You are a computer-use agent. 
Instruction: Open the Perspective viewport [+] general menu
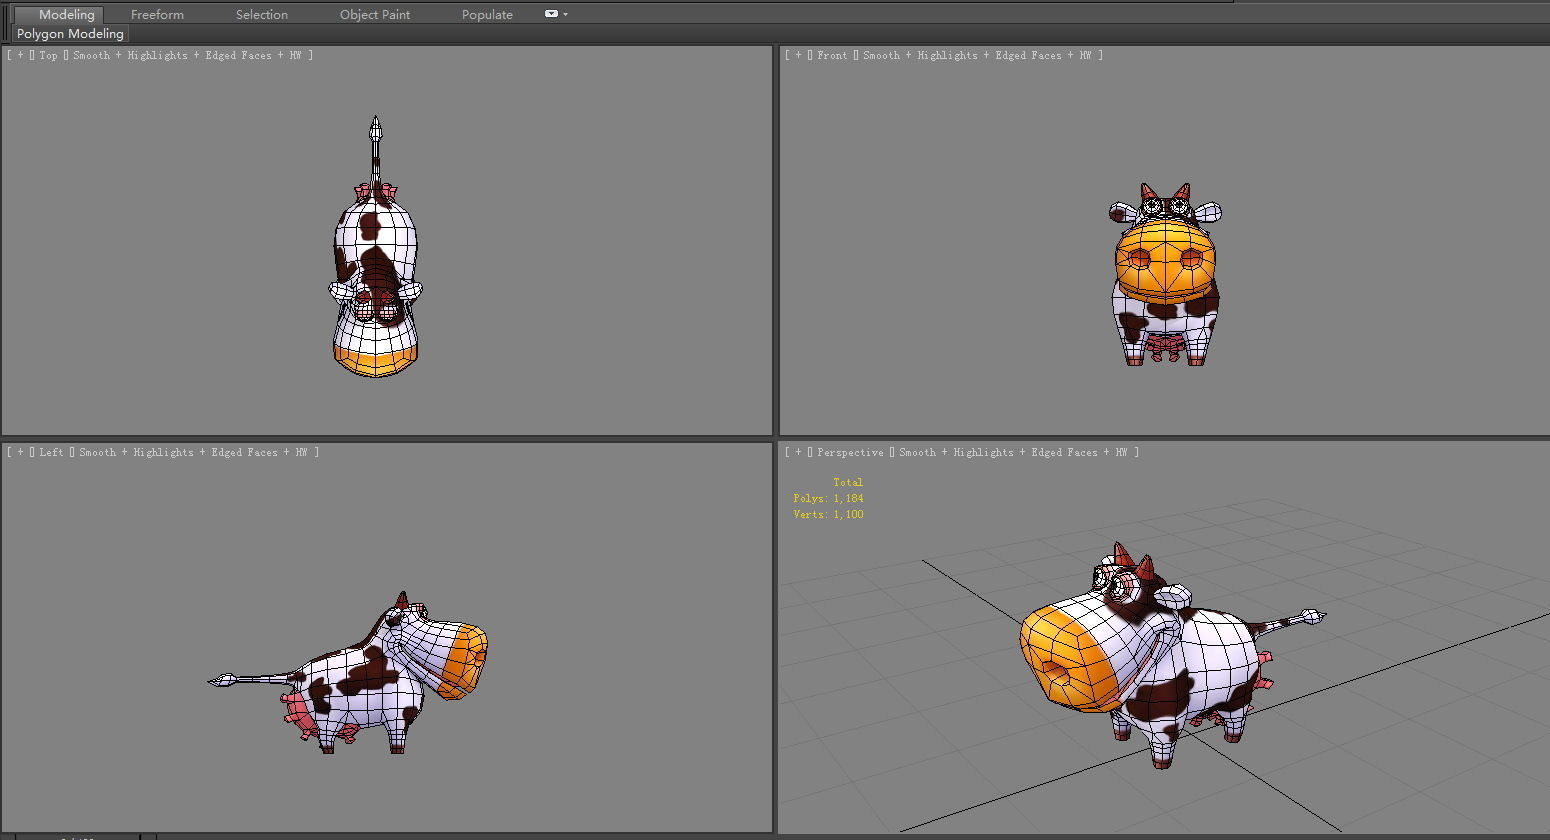(798, 453)
